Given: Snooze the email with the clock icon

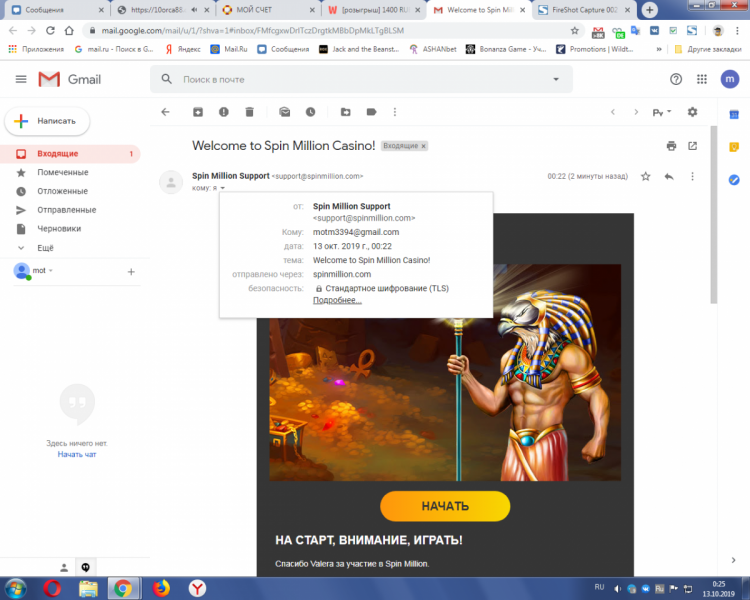Looking at the screenshot, I should pos(310,112).
